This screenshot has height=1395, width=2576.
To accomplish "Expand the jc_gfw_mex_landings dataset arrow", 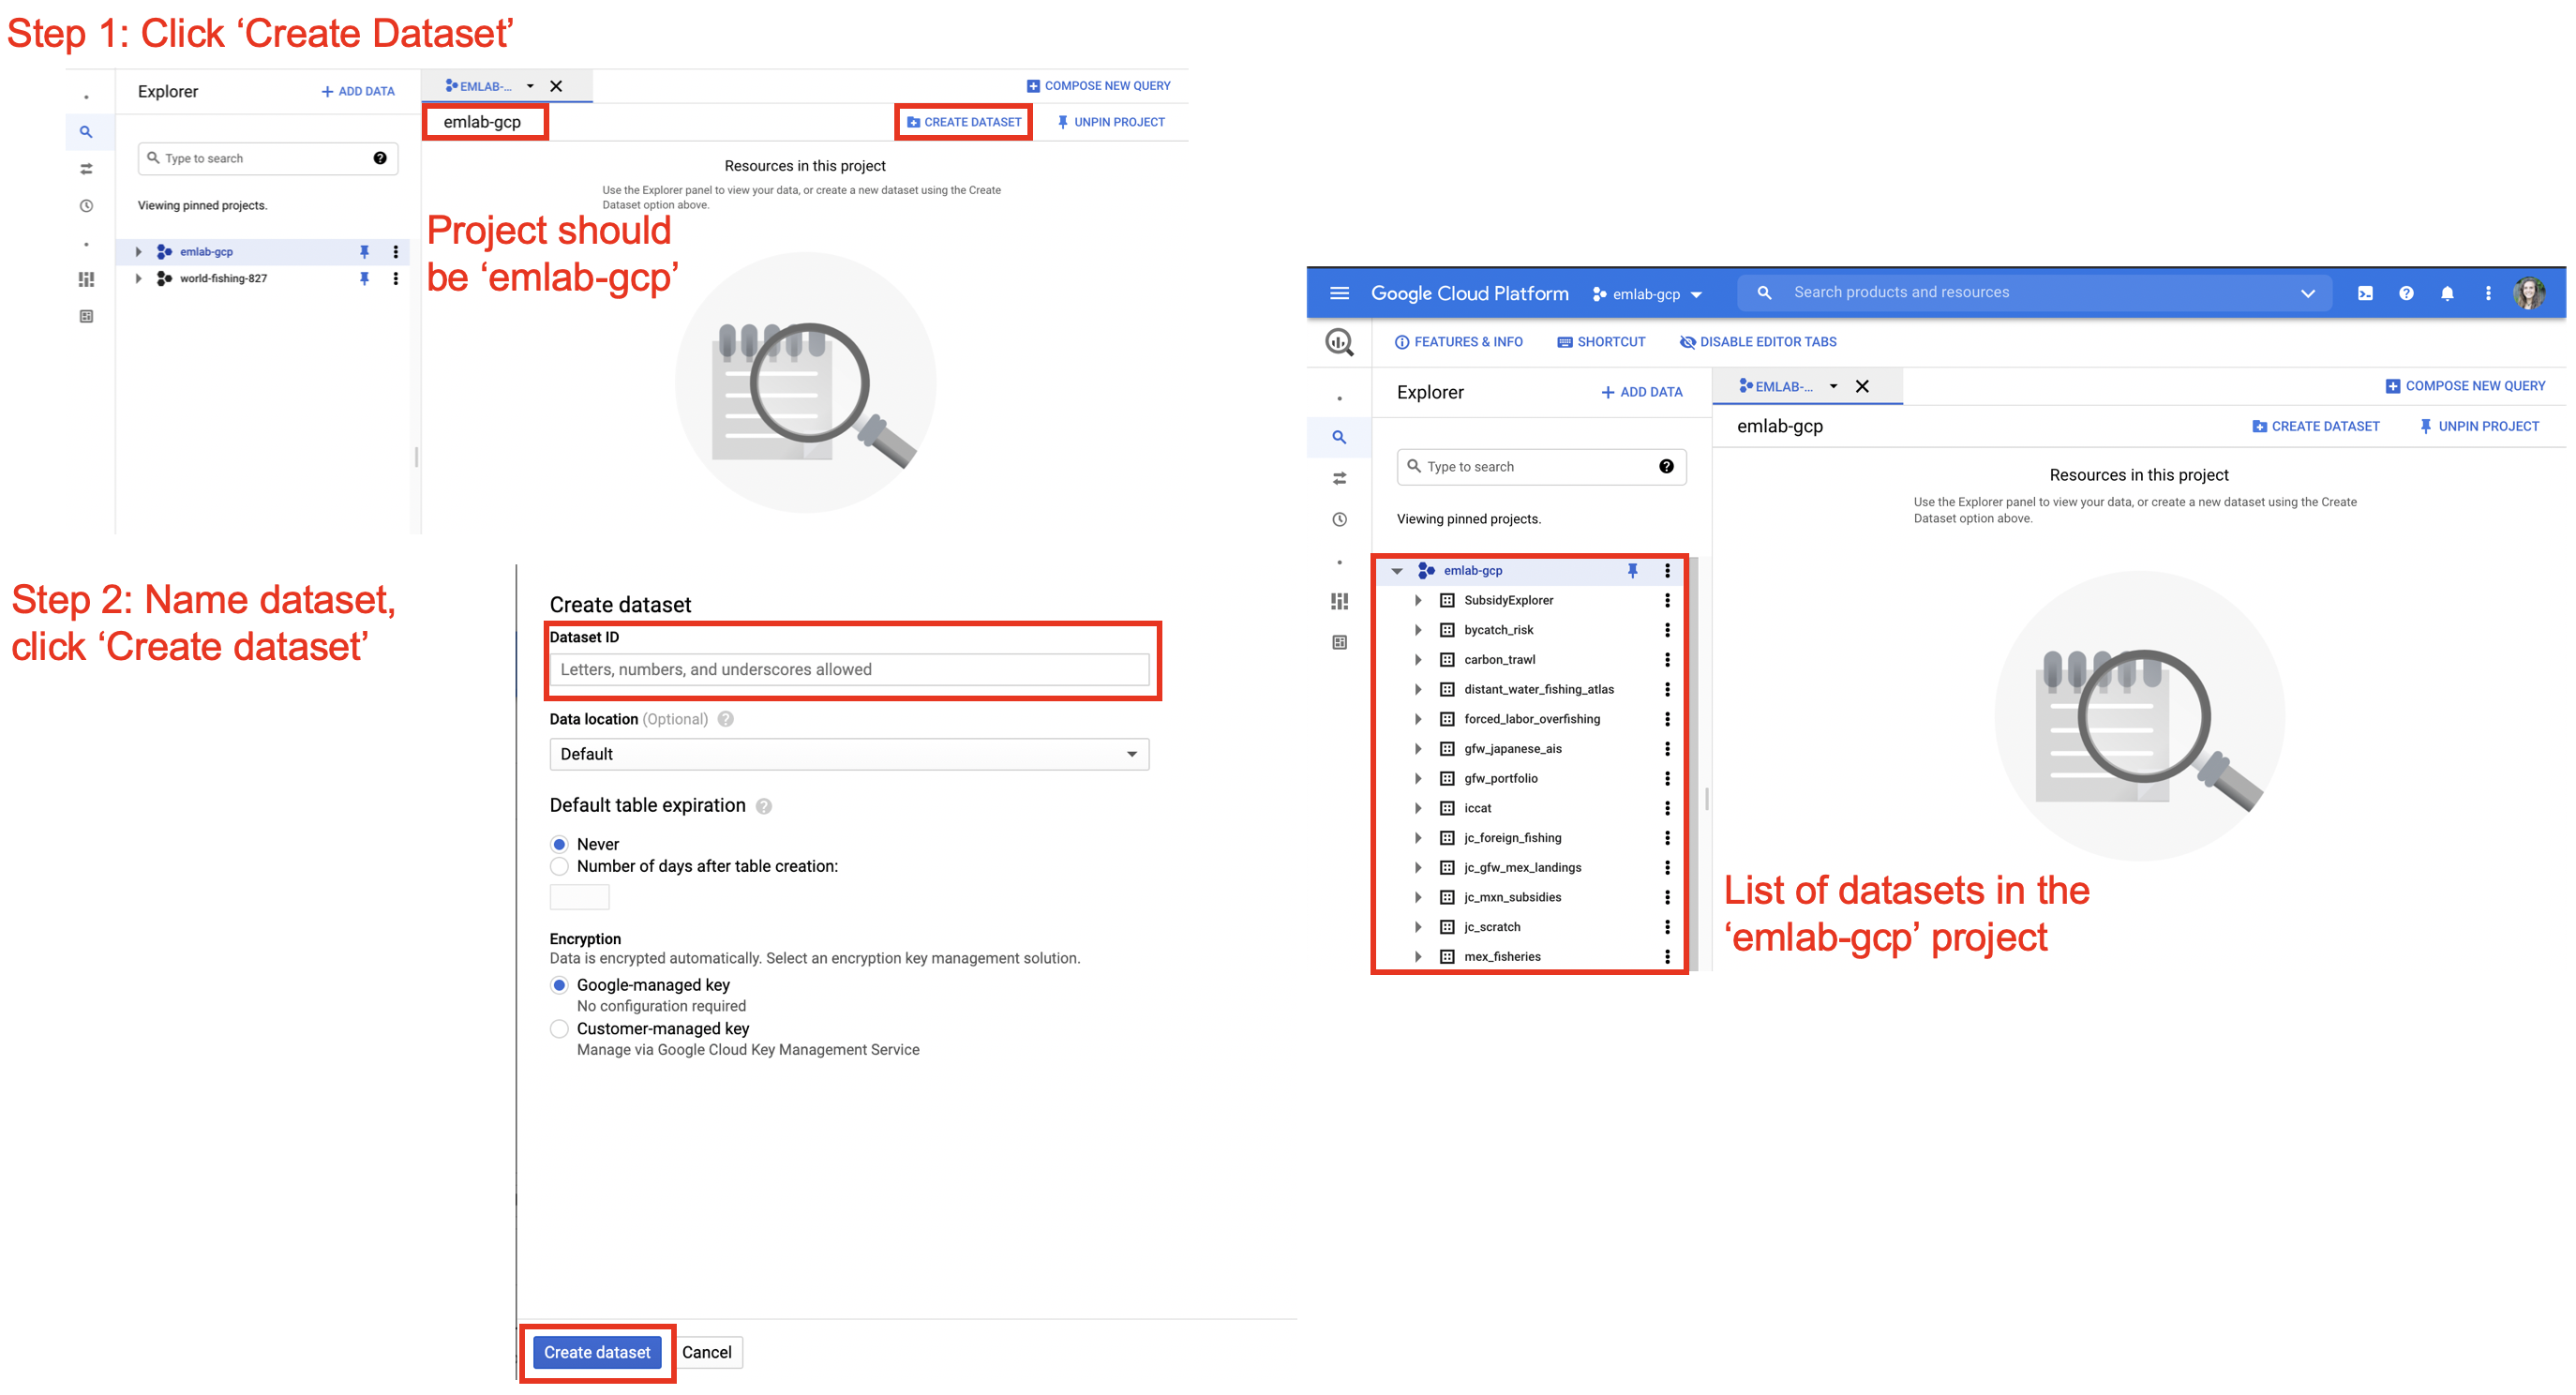I will point(1418,868).
